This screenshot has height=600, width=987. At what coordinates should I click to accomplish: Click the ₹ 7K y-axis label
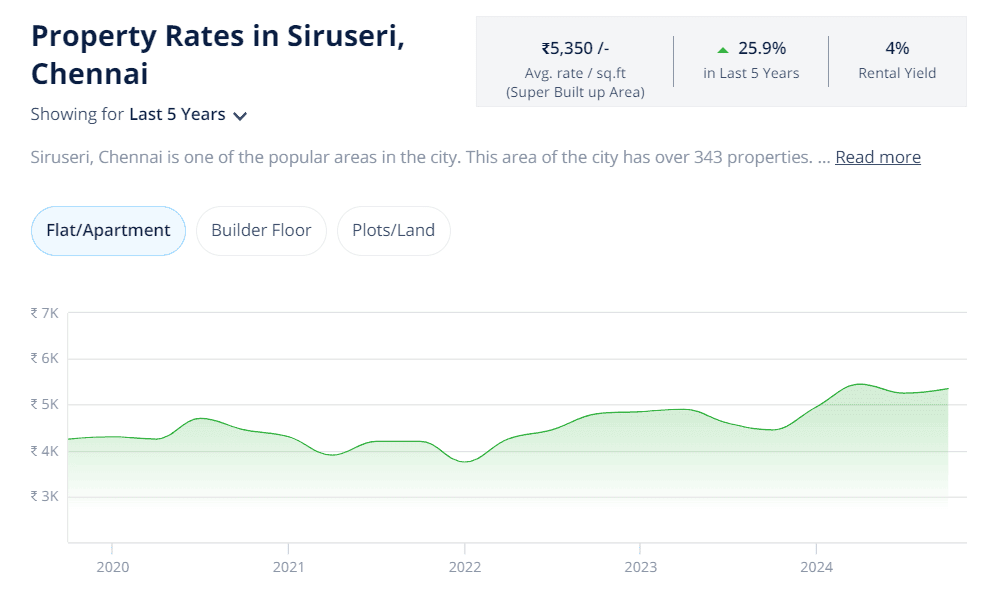(44, 313)
